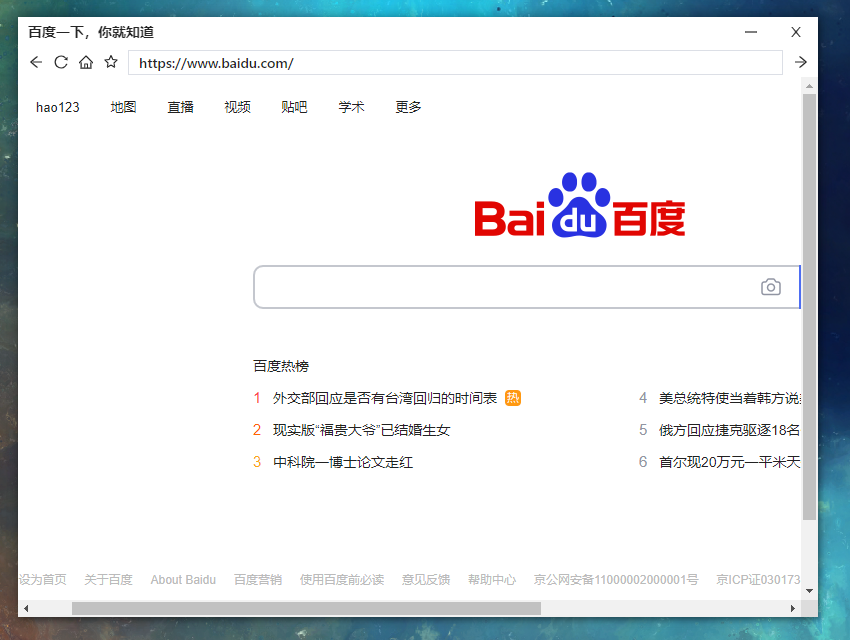This screenshot has width=850, height=640.
Task: Open 视频 in the top navigation
Action: tap(237, 107)
